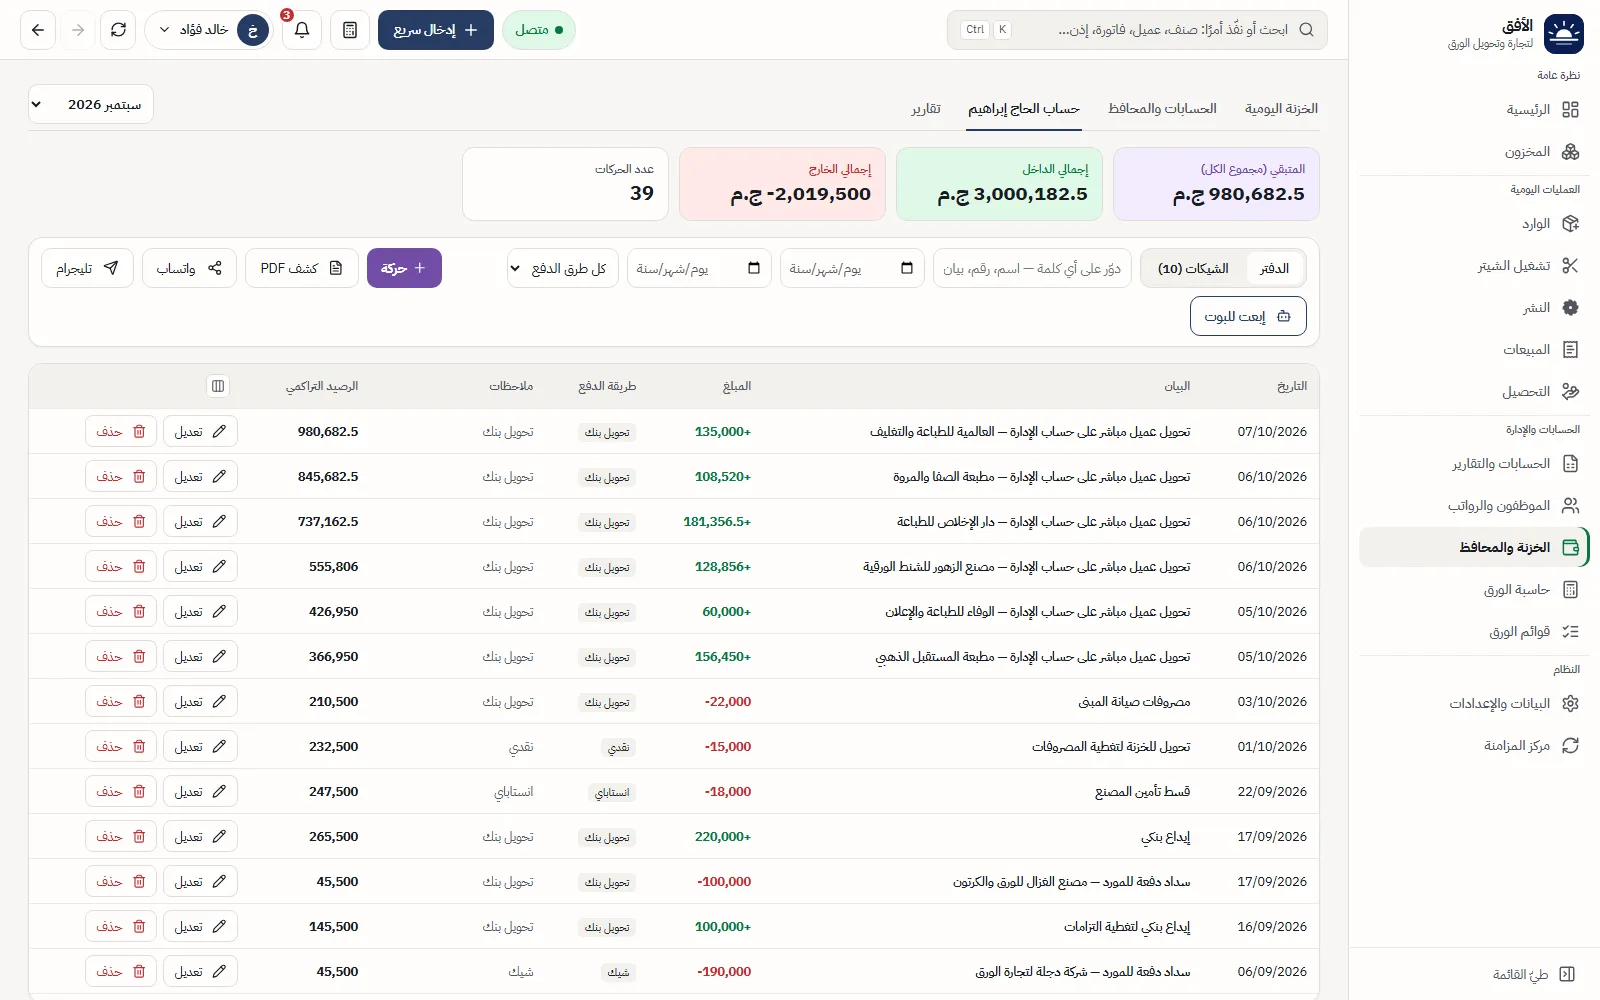Open column settings icon in table header
The image size is (1600, 1000).
218,386
